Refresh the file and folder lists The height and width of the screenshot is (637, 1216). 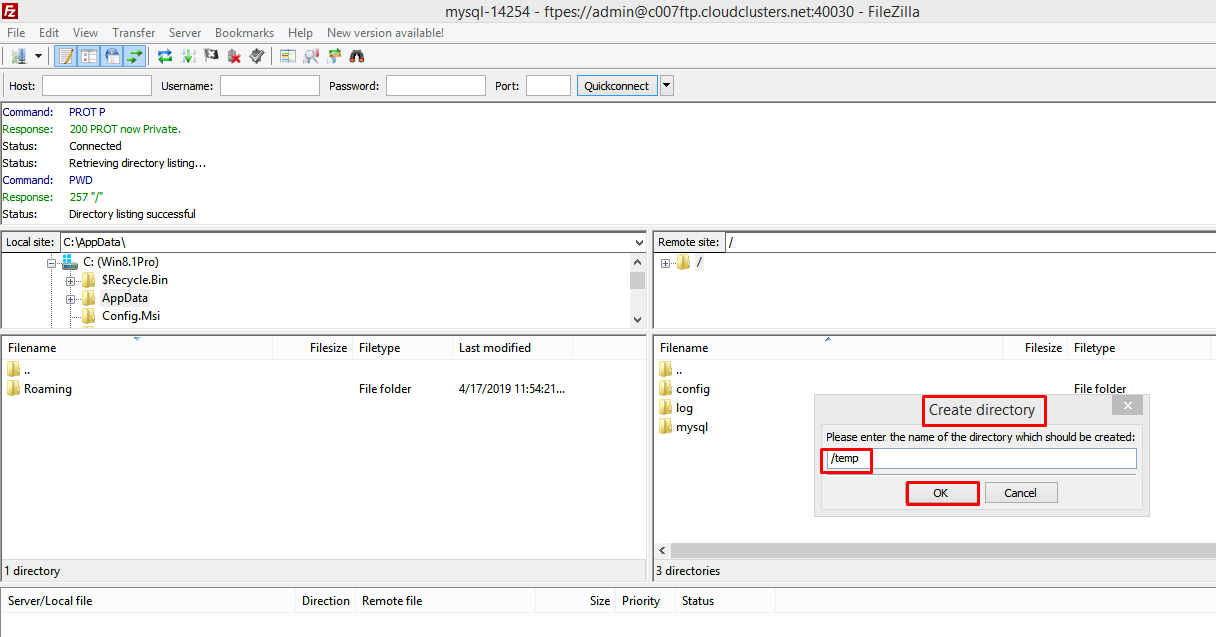165,56
